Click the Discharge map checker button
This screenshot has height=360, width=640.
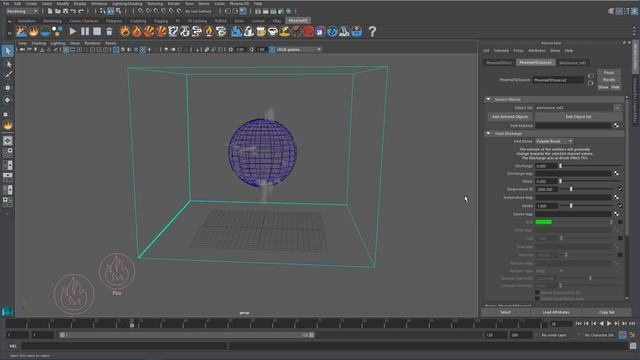pos(616,173)
